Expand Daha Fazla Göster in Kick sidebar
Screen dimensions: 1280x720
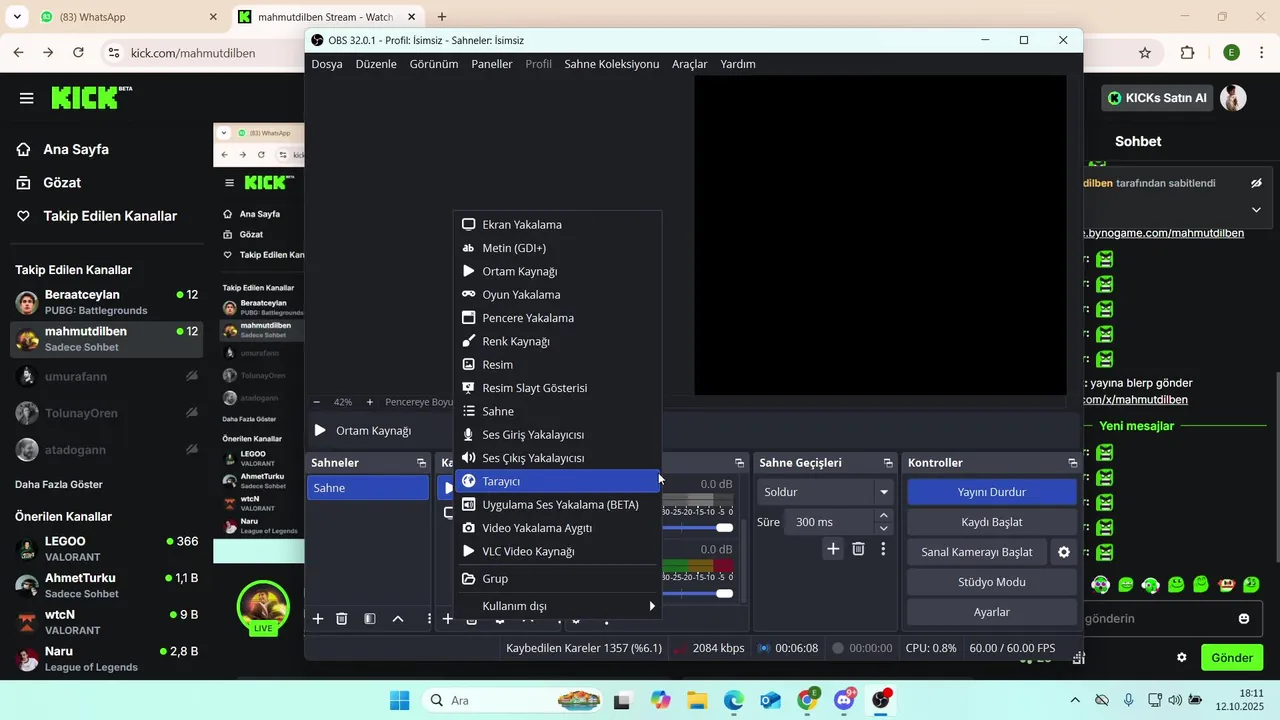click(59, 484)
